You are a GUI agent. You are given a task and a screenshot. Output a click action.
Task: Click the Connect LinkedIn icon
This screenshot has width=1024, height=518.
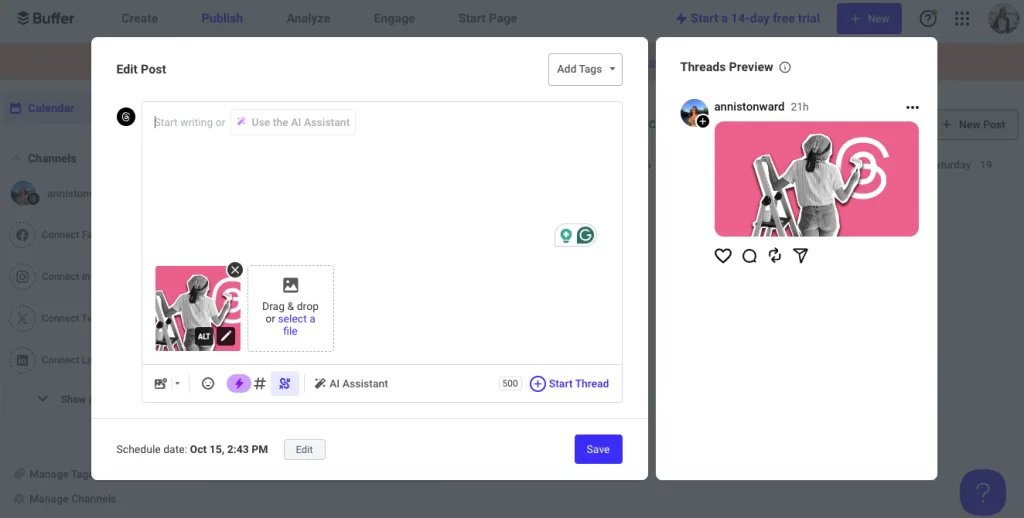click(x=22, y=360)
